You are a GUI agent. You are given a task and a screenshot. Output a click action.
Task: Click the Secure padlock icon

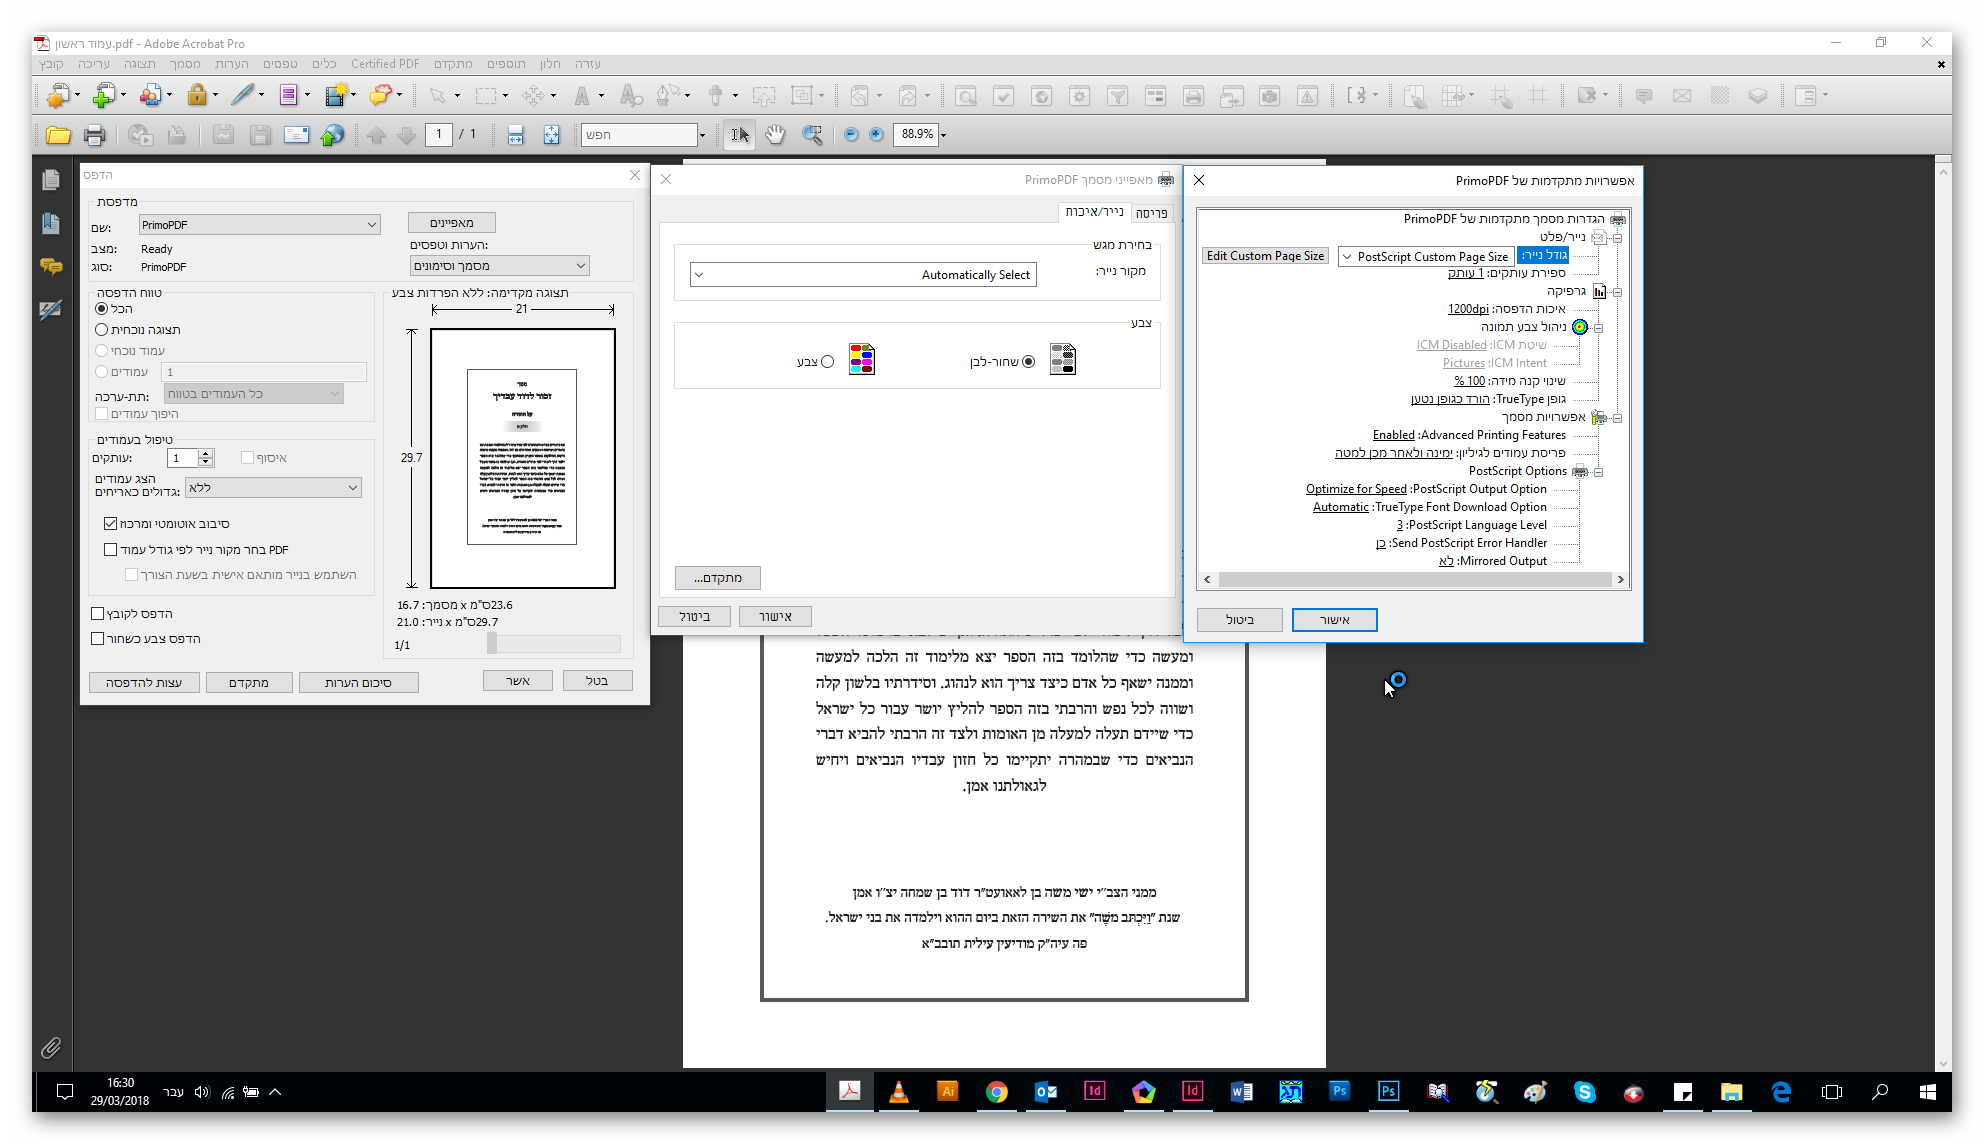pos(197,96)
